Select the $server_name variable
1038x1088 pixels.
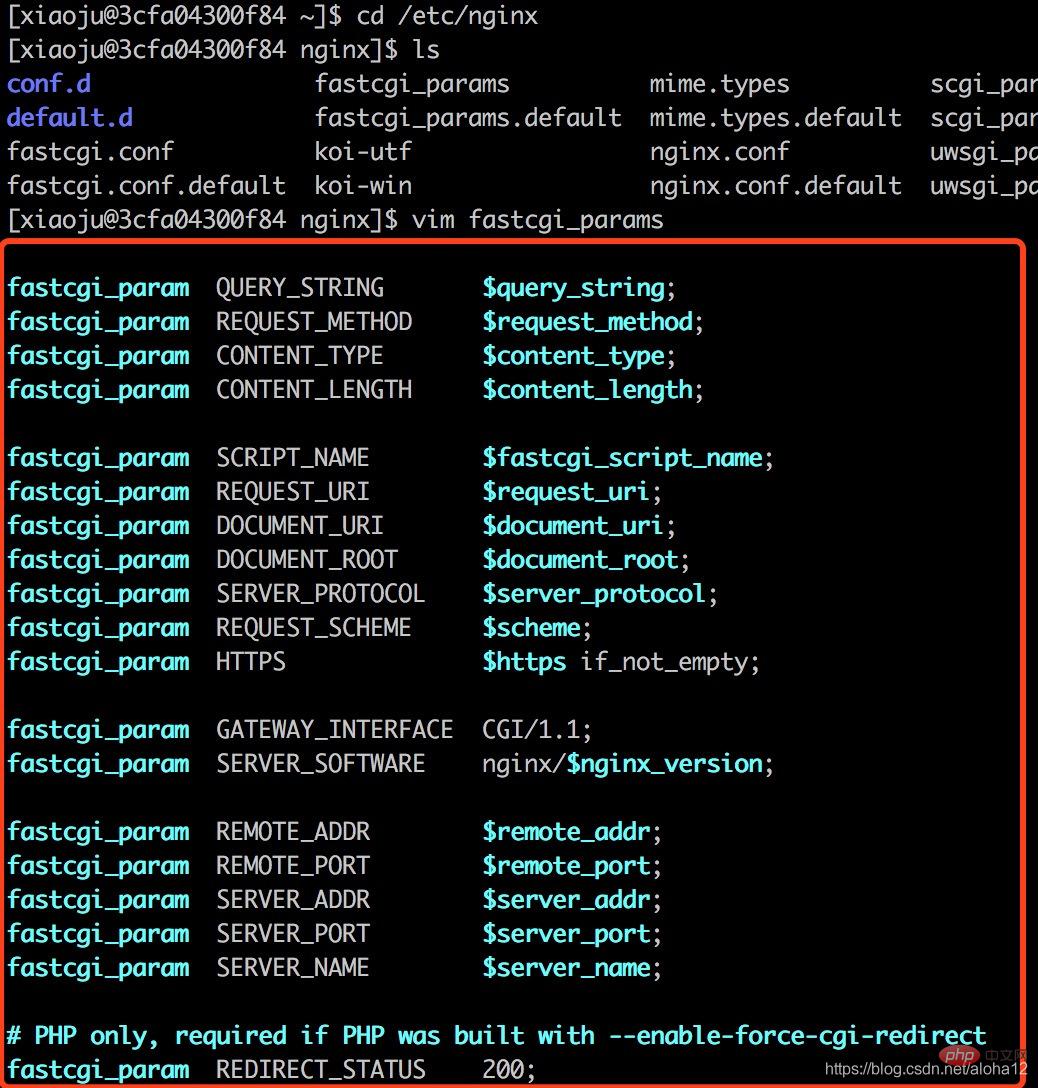(566, 968)
